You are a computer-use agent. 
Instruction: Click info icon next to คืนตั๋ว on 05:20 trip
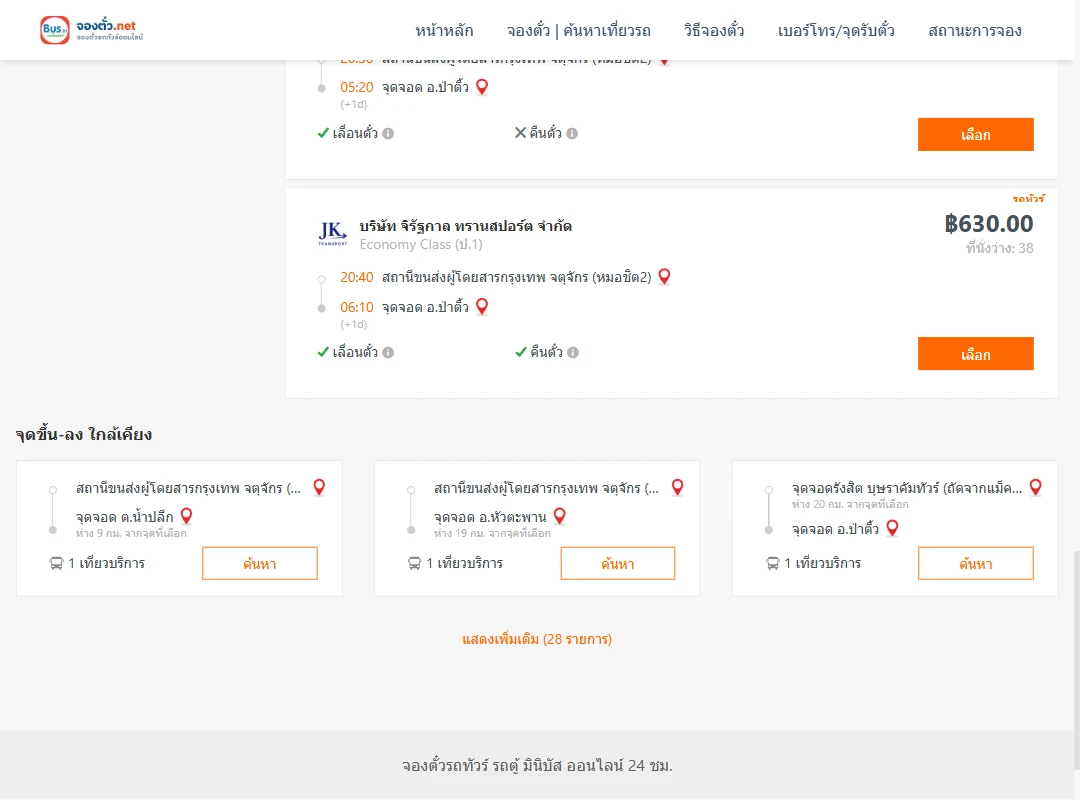(572, 134)
